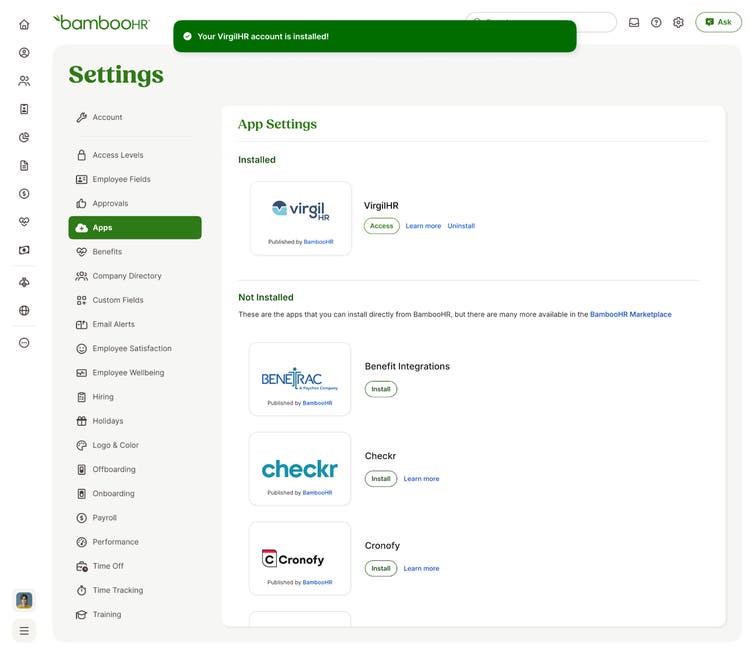
Task: Open the Files document icon in left rail
Action: click(x=24, y=166)
